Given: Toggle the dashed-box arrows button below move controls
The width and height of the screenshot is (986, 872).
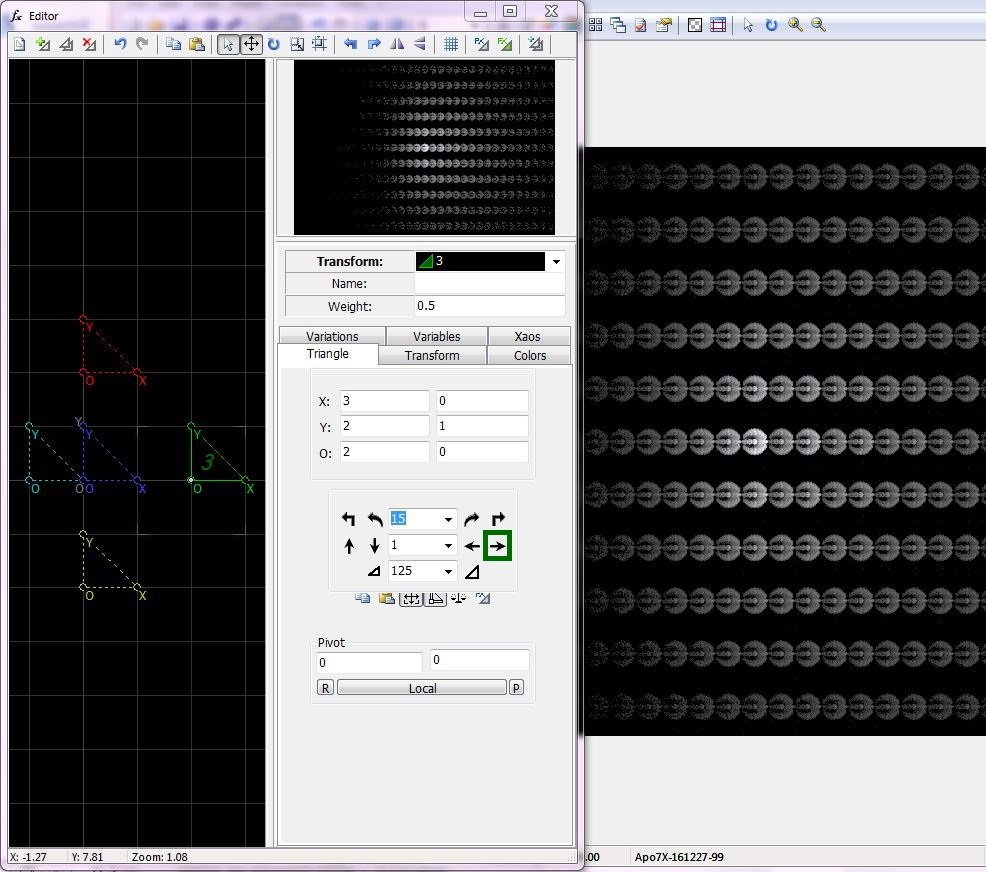Looking at the screenshot, I should coord(411,599).
